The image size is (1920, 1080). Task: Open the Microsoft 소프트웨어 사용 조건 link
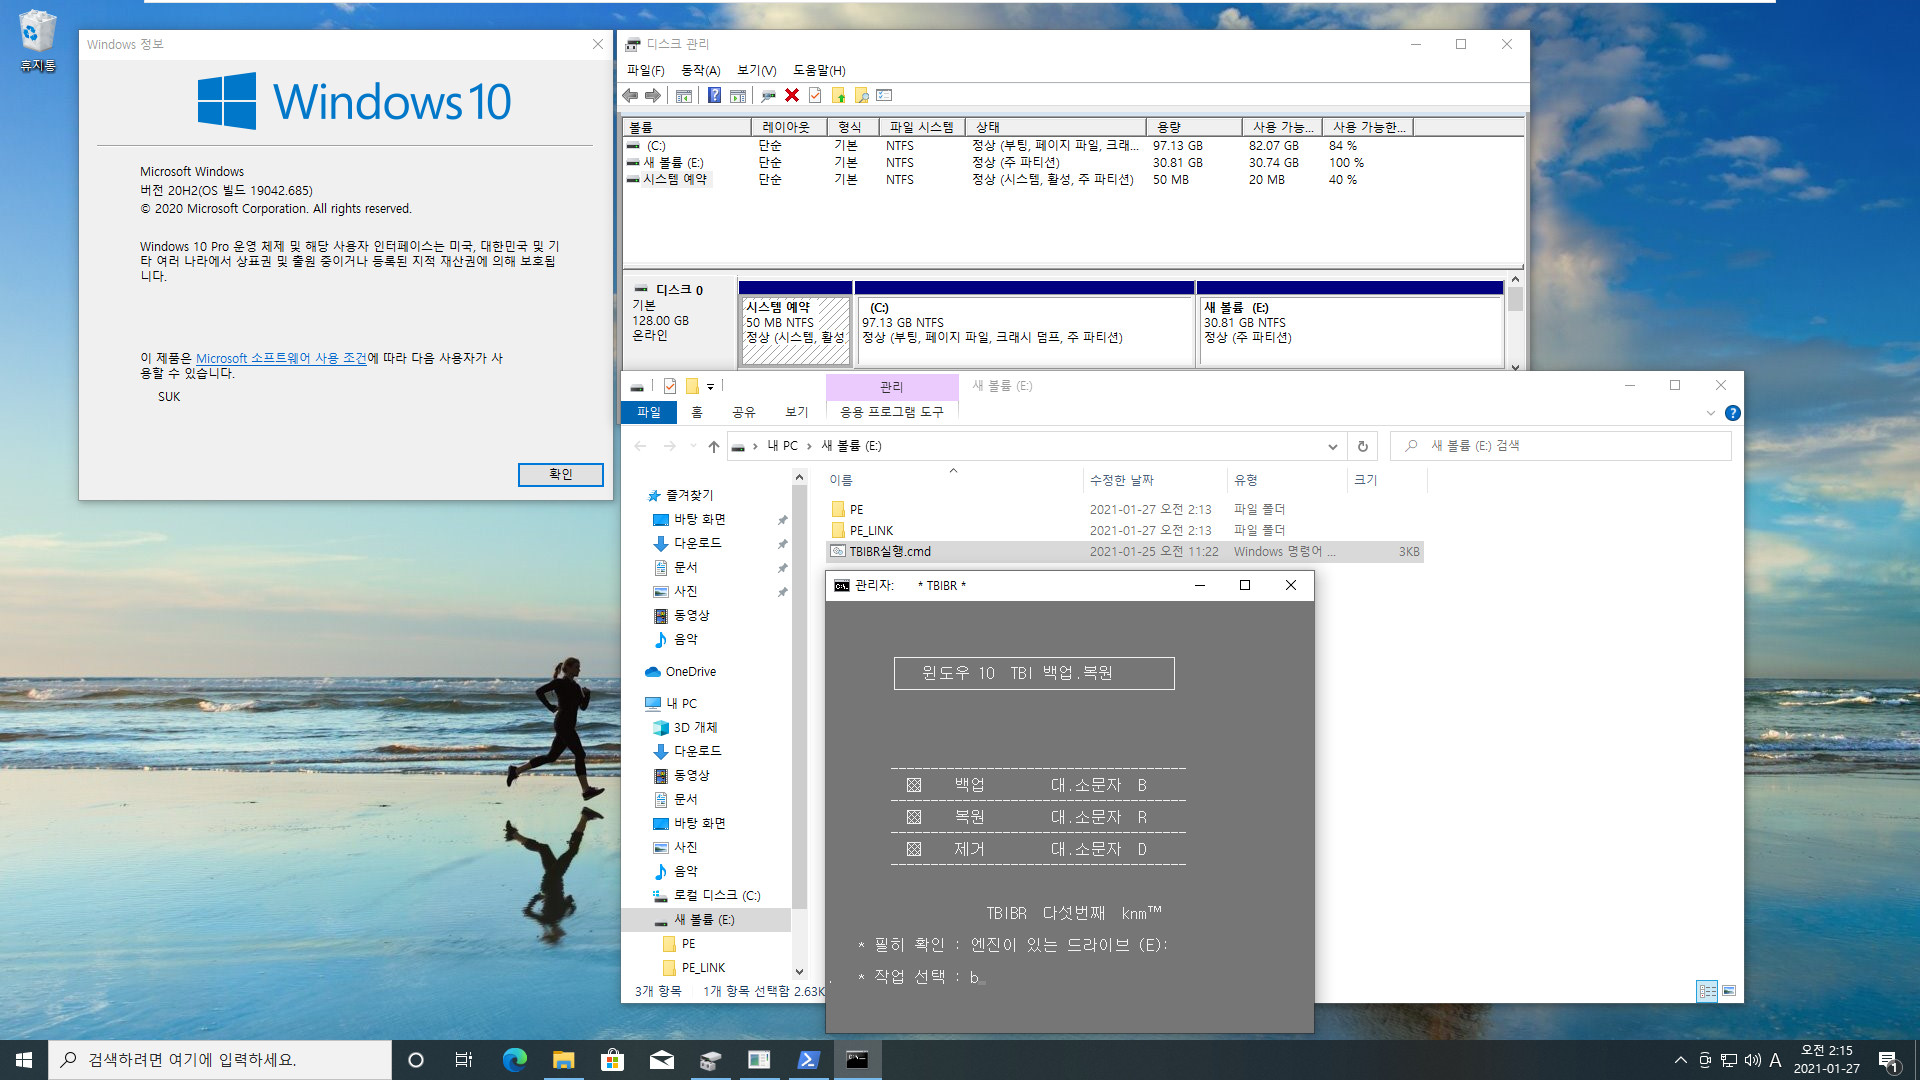click(x=281, y=358)
